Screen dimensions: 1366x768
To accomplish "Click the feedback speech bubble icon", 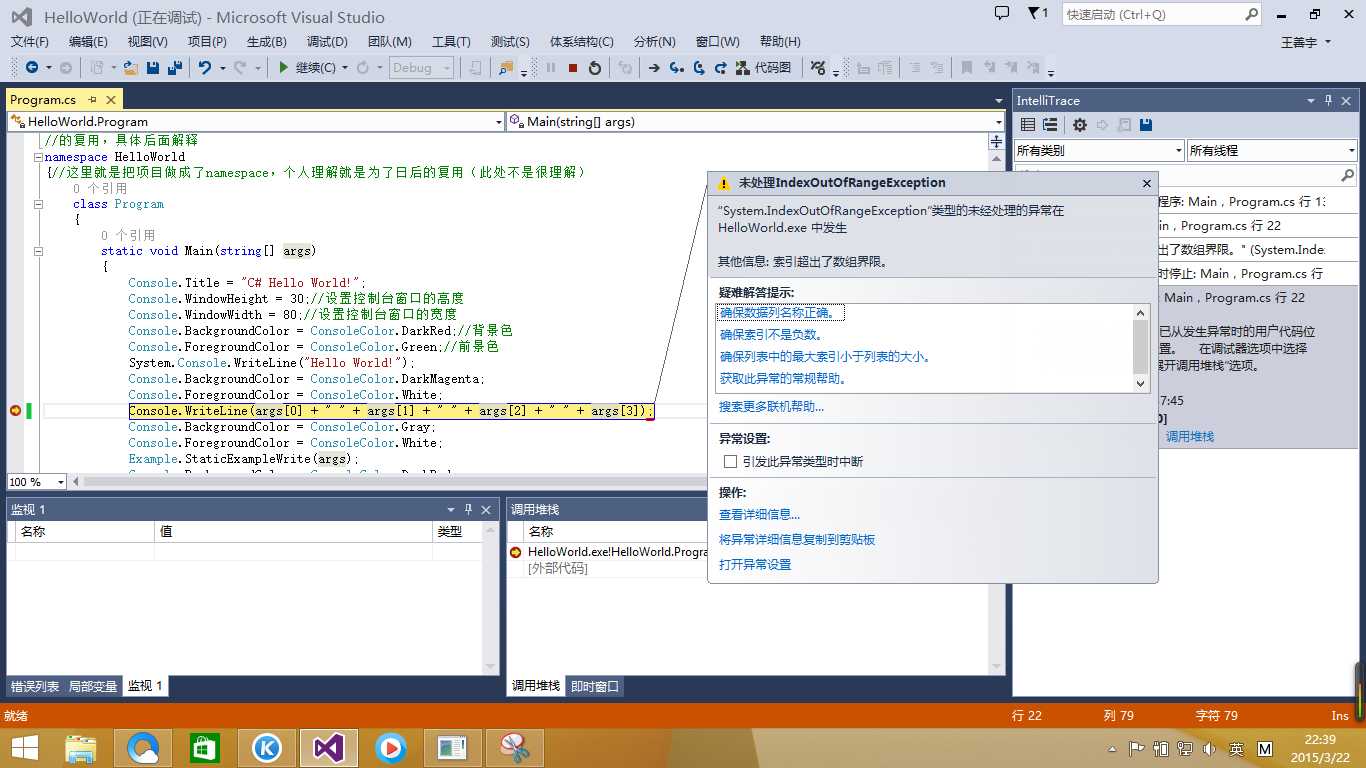I will pyautogui.click(x=1002, y=13).
